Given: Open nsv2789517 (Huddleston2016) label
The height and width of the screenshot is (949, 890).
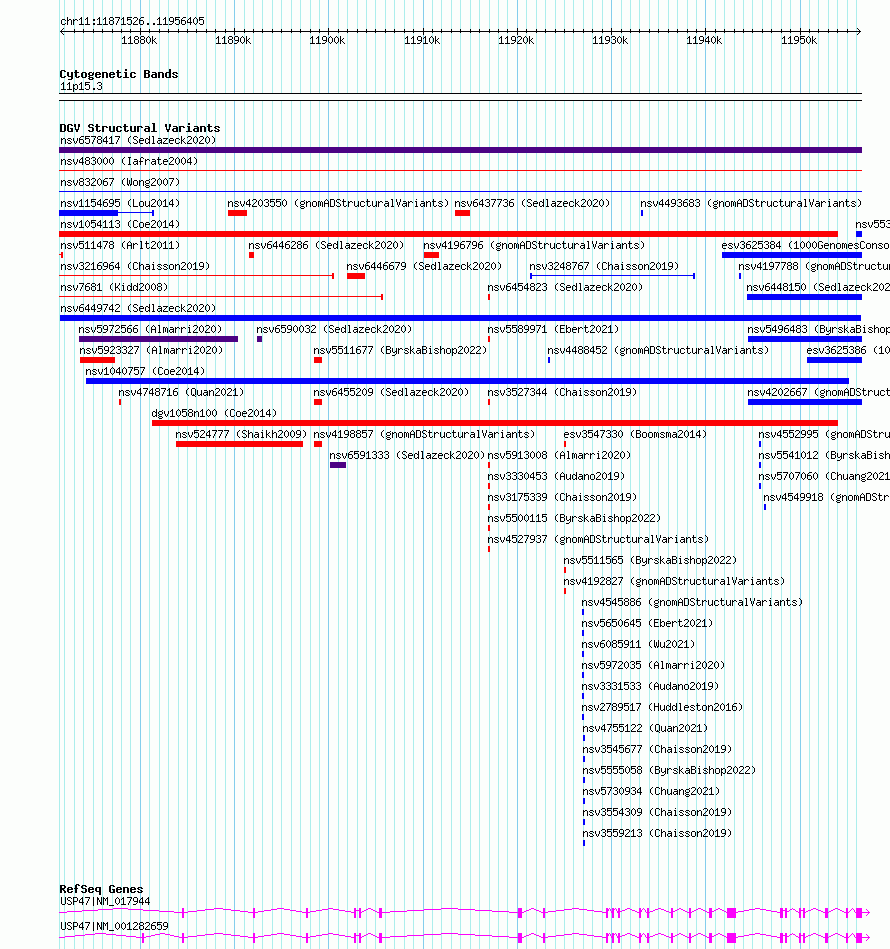Looking at the screenshot, I should [663, 708].
